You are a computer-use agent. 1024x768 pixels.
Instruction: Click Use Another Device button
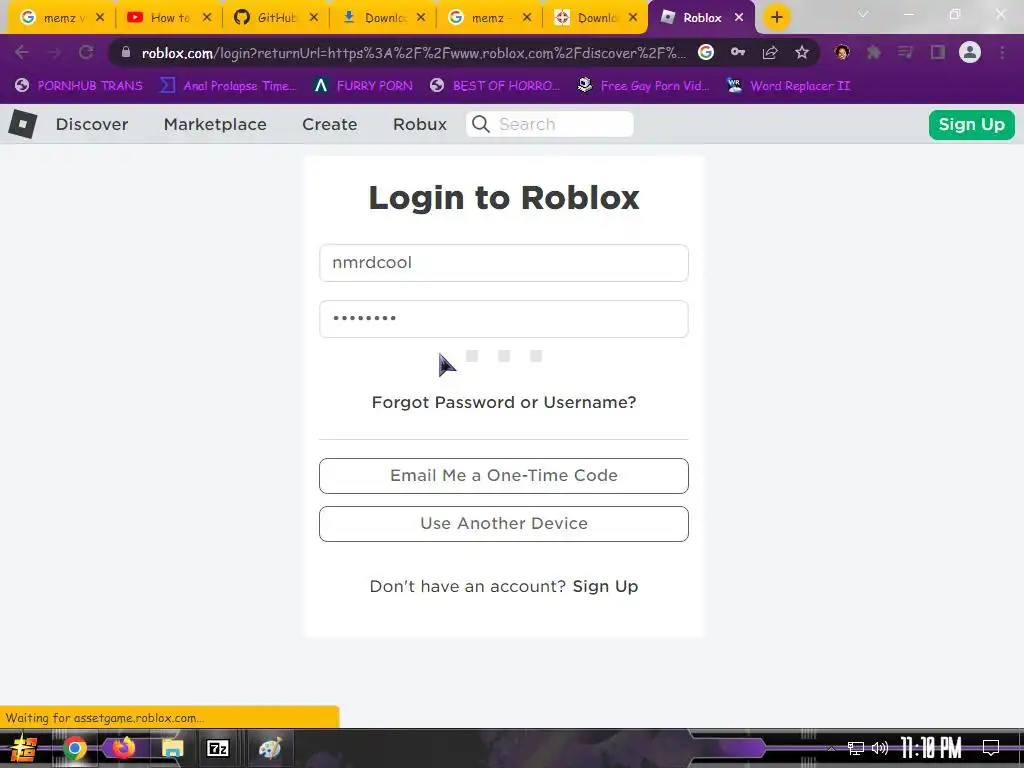coord(504,524)
